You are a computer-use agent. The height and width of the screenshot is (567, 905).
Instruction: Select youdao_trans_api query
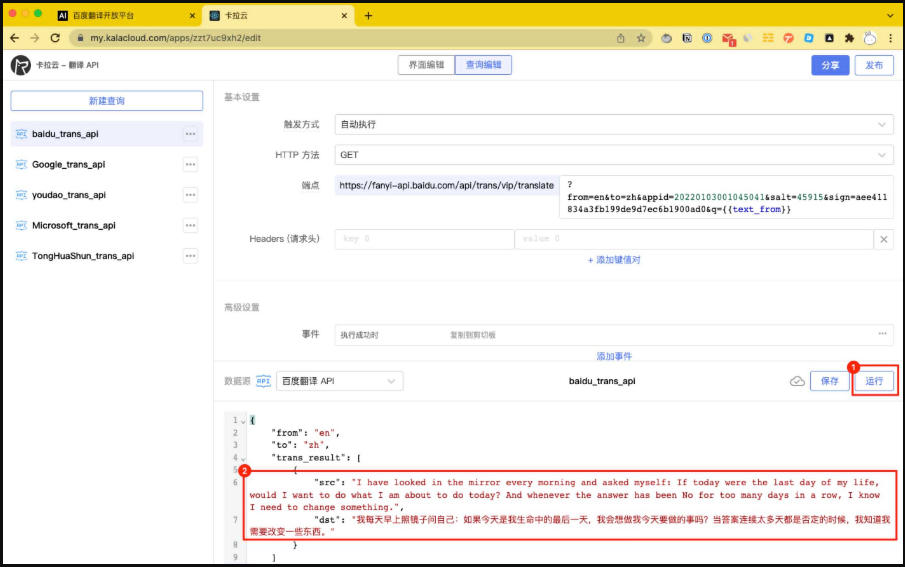pyautogui.click(x=69, y=195)
